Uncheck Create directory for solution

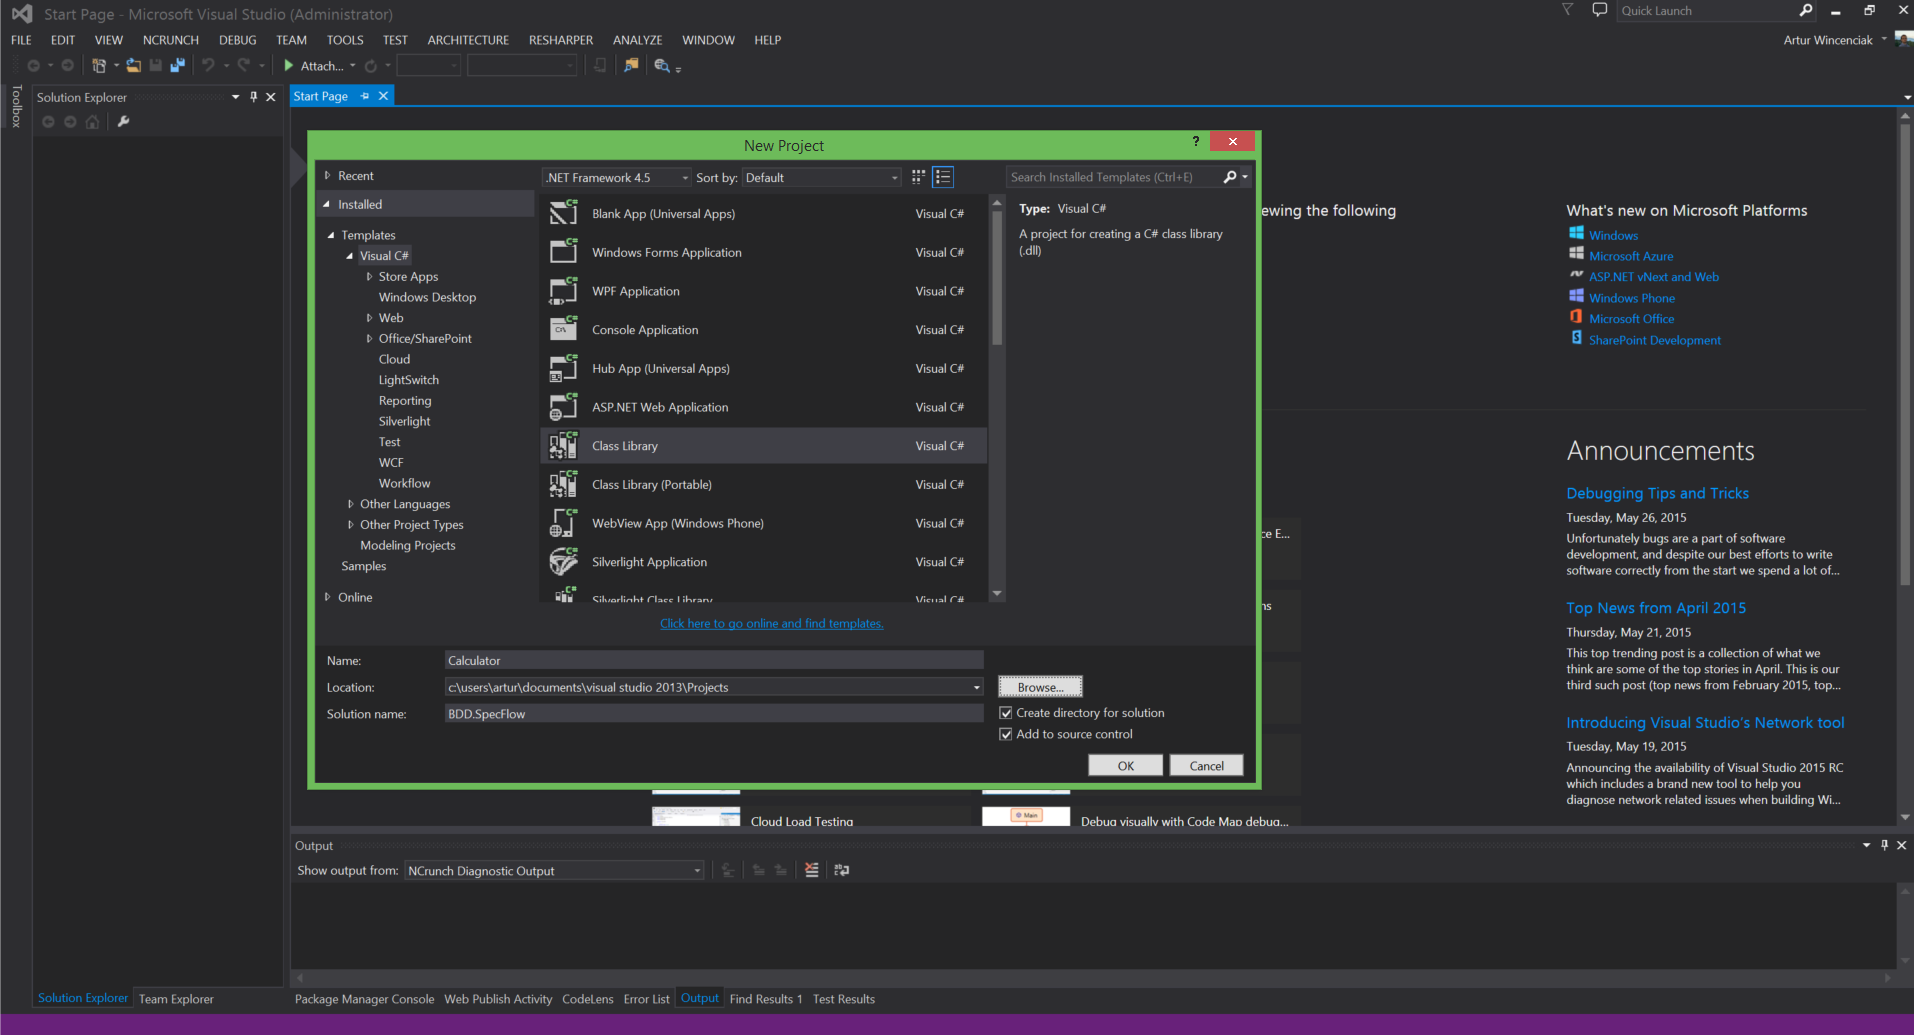point(1006,713)
